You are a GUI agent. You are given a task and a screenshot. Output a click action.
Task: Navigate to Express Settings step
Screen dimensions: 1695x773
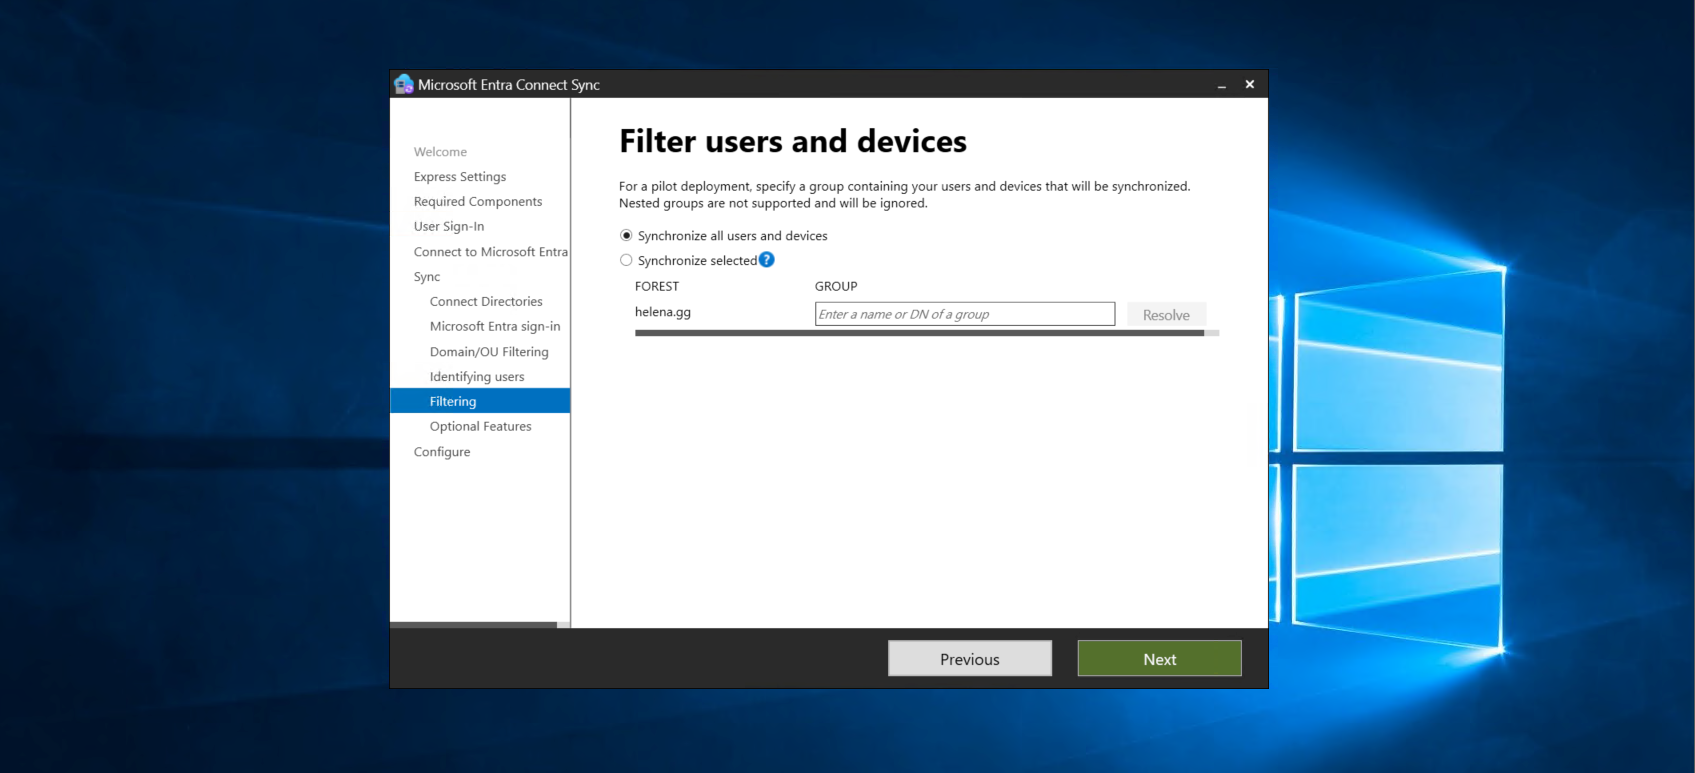[460, 177]
